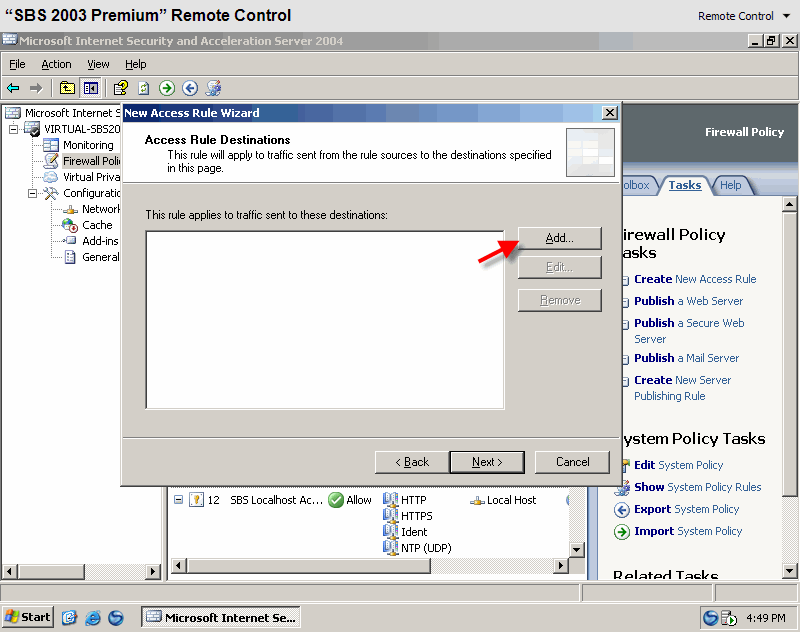The image size is (800, 632).
Task: Switch to the Tasks tab
Action: point(684,185)
